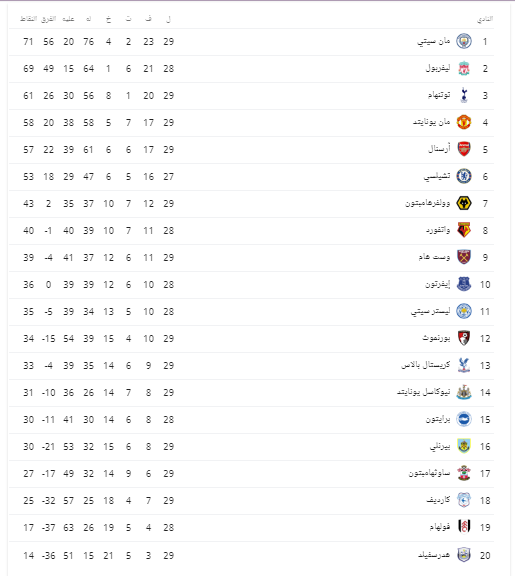Click the Watford crest in row 8
515x576 pixels.
pyautogui.click(x=464, y=230)
